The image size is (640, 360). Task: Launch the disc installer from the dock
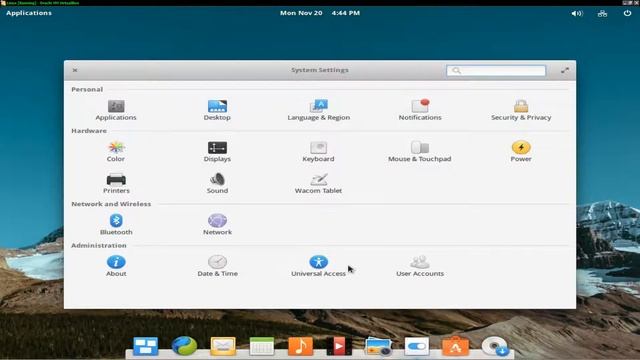(495, 346)
